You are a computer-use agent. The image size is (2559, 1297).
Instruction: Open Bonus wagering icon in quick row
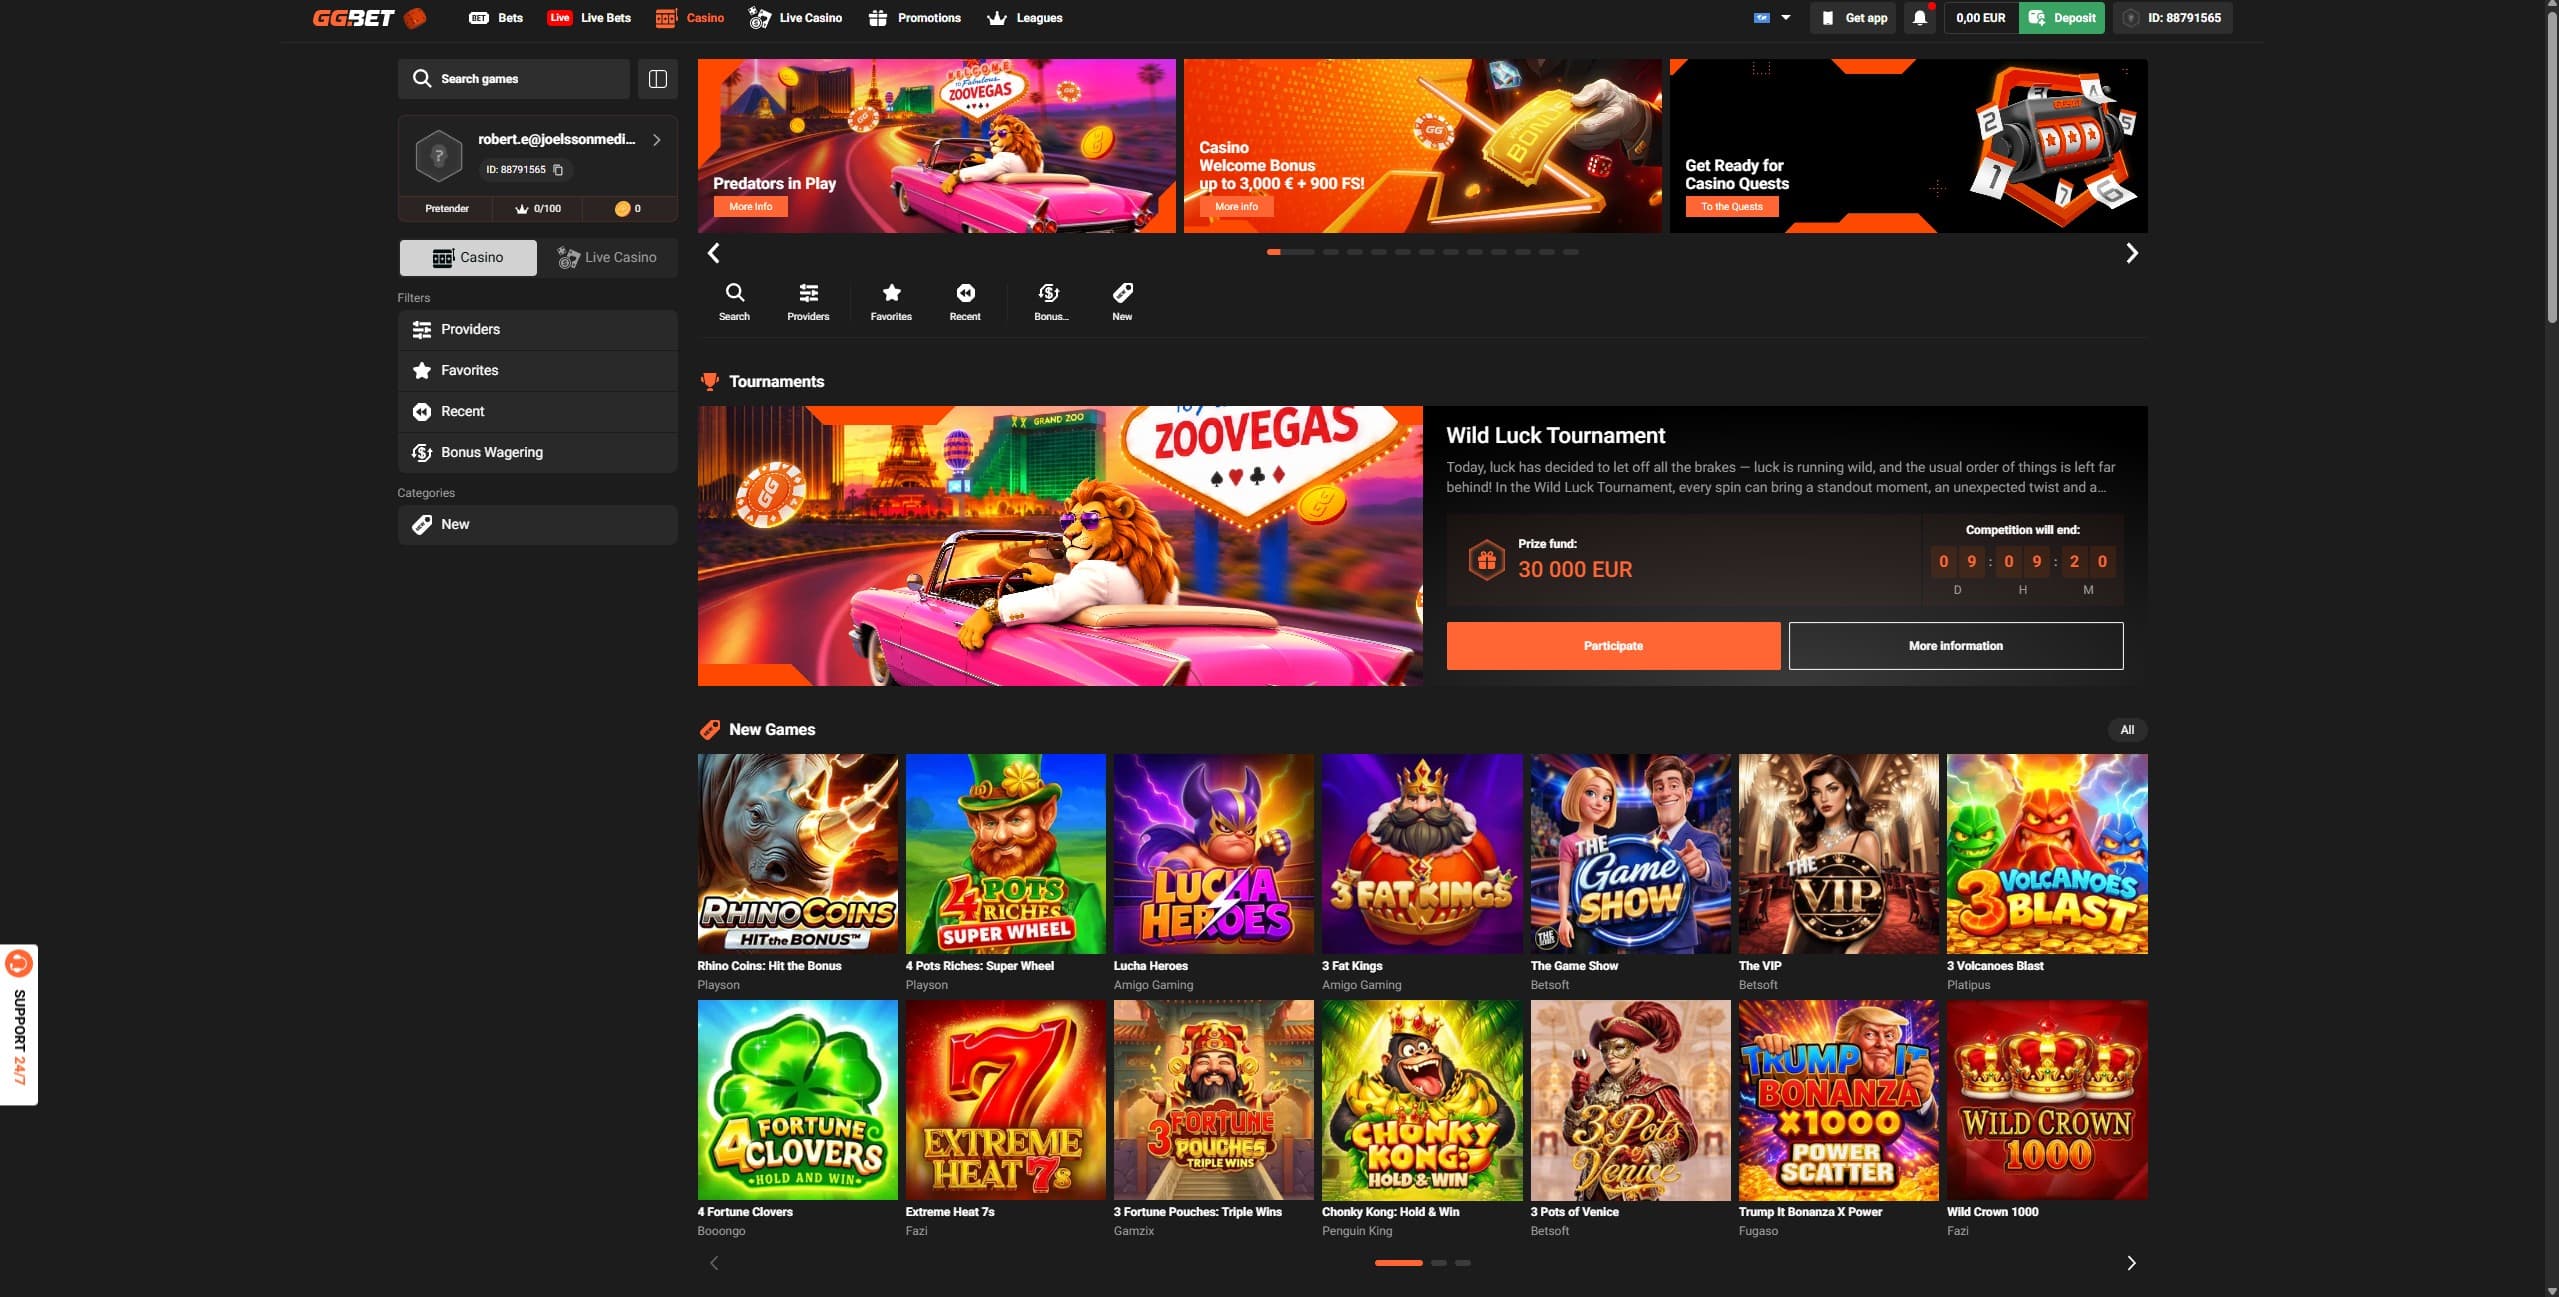coord(1050,301)
